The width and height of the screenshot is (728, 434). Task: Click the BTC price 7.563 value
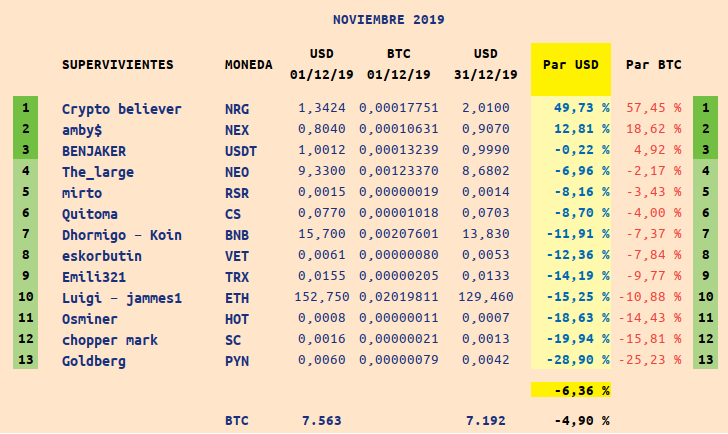(321, 421)
